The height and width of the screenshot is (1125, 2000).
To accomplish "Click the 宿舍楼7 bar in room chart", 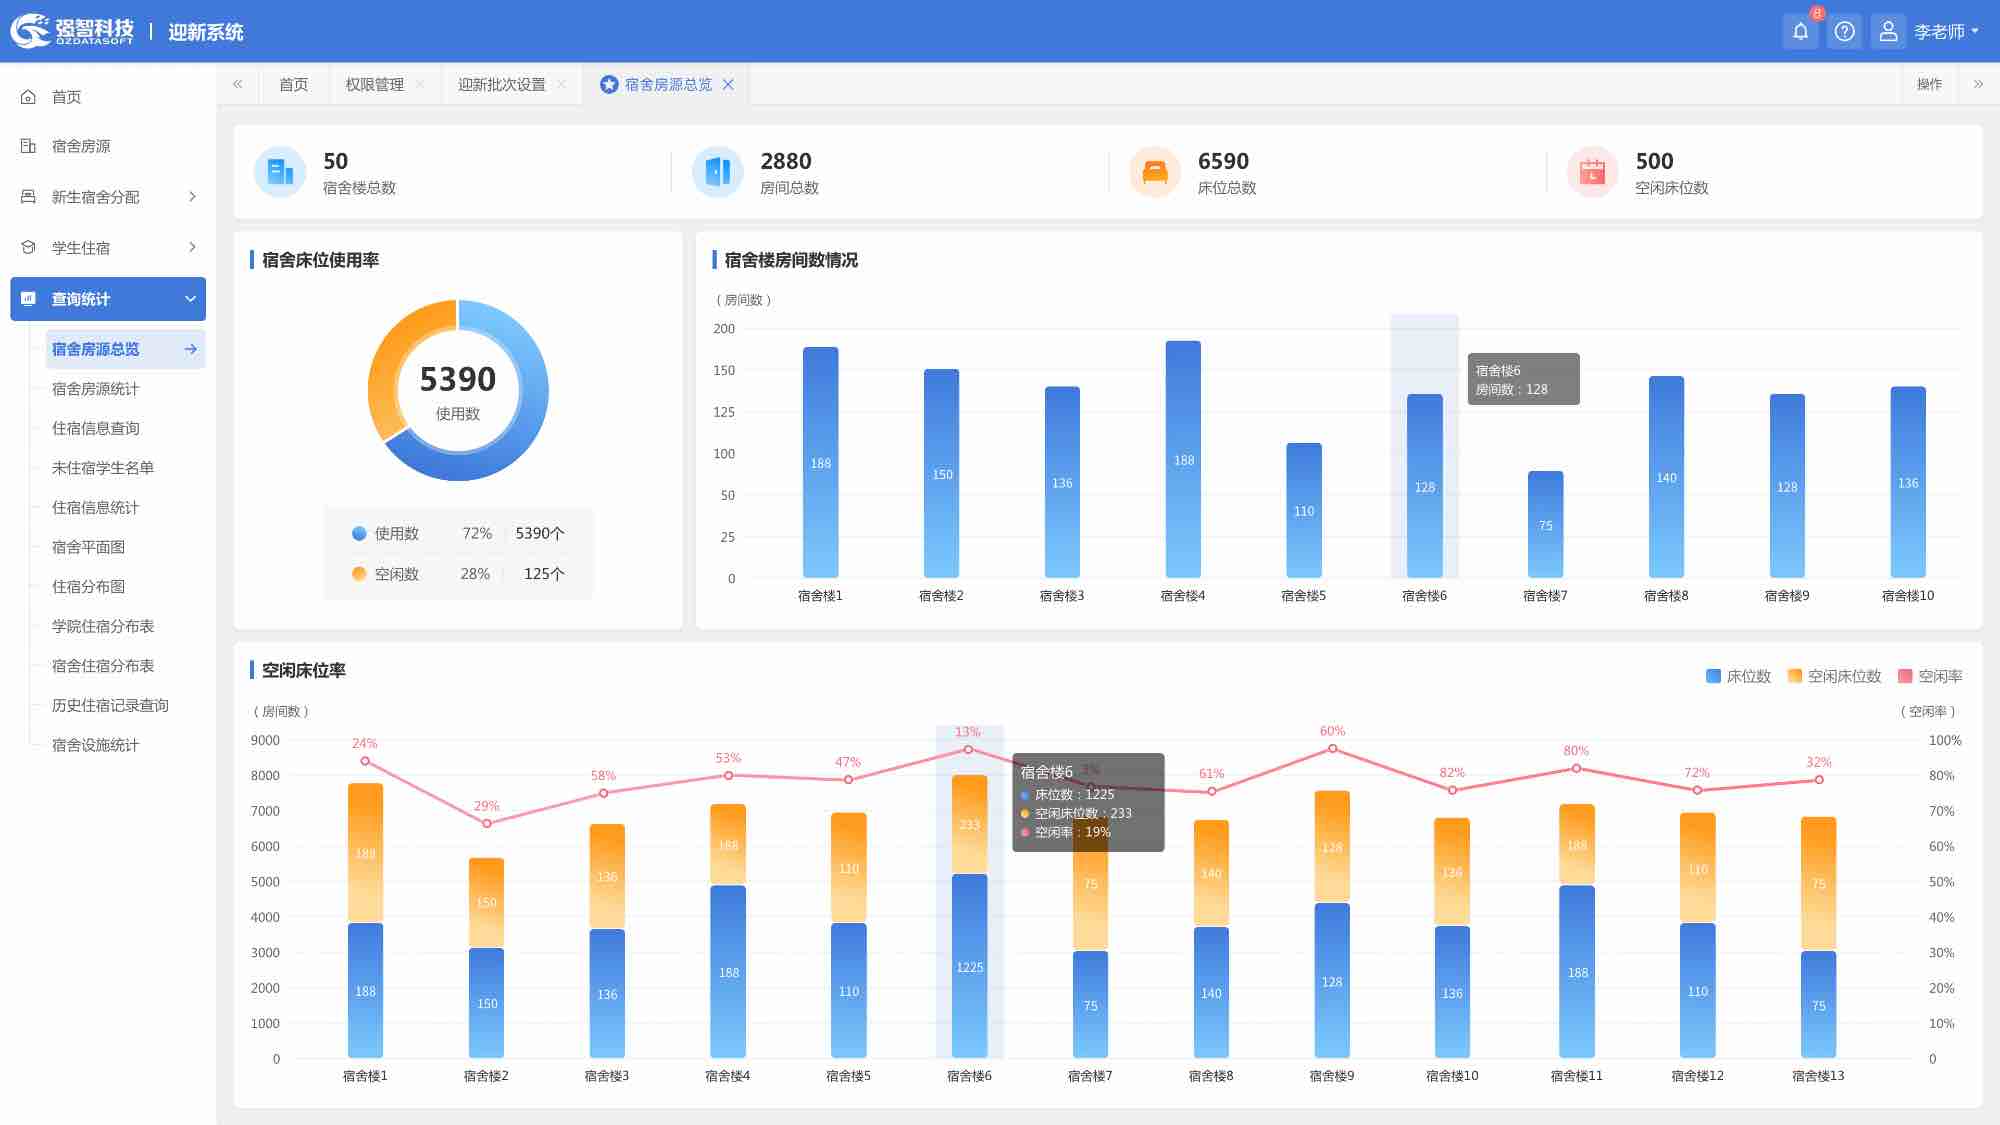I will 1545,524.
